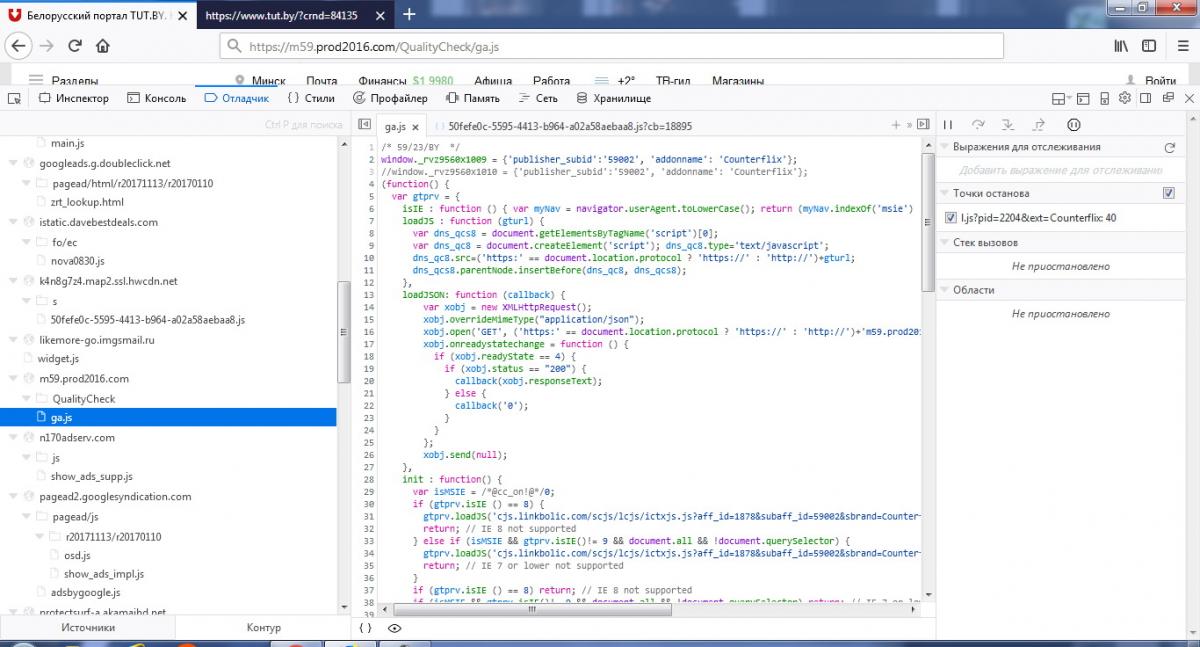The image size is (1200, 647).
Task: Open the Контур outline tab
Action: (263, 628)
